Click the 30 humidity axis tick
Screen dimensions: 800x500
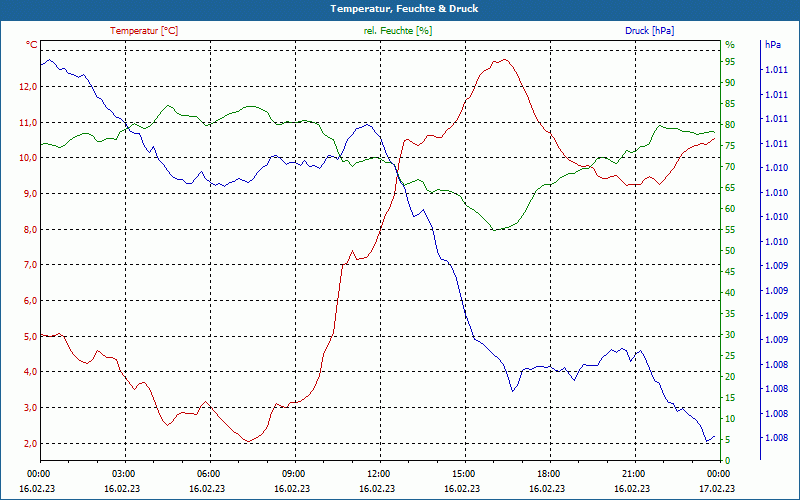(x=730, y=335)
